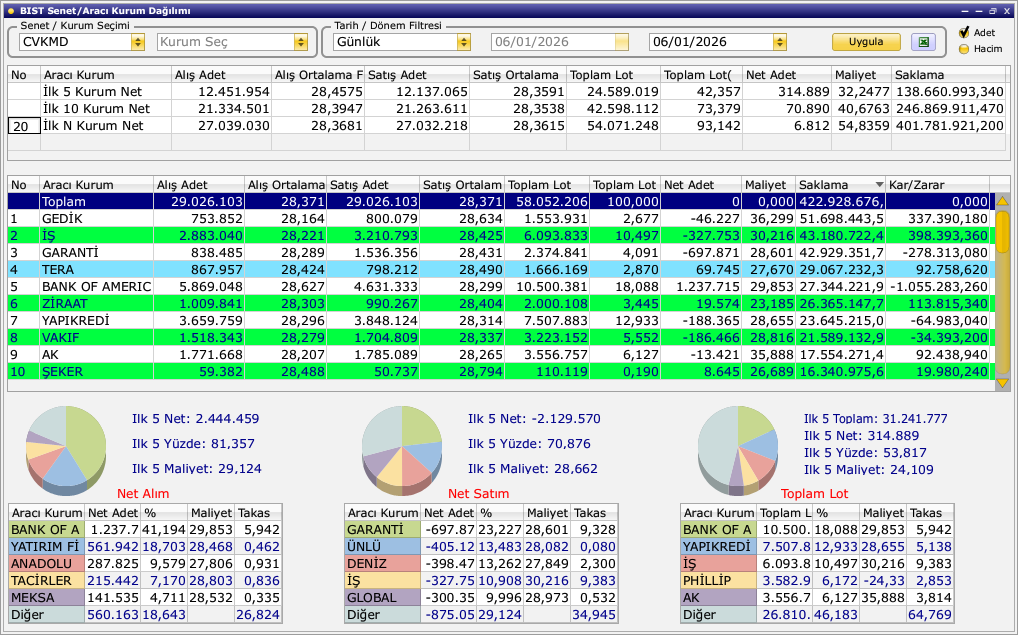Select the İŞ row in the broker table
Viewport: 1018px width, 635px height.
(x=501, y=236)
